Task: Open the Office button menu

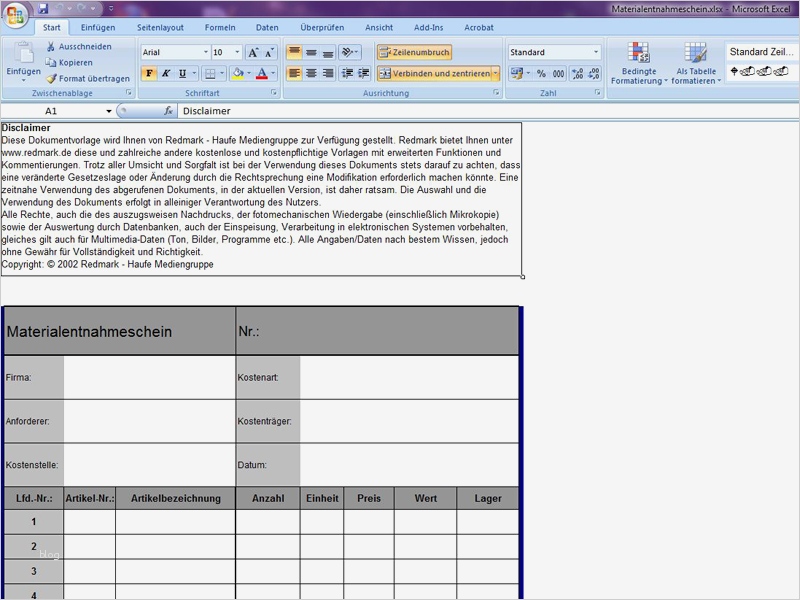Action: [x=15, y=15]
